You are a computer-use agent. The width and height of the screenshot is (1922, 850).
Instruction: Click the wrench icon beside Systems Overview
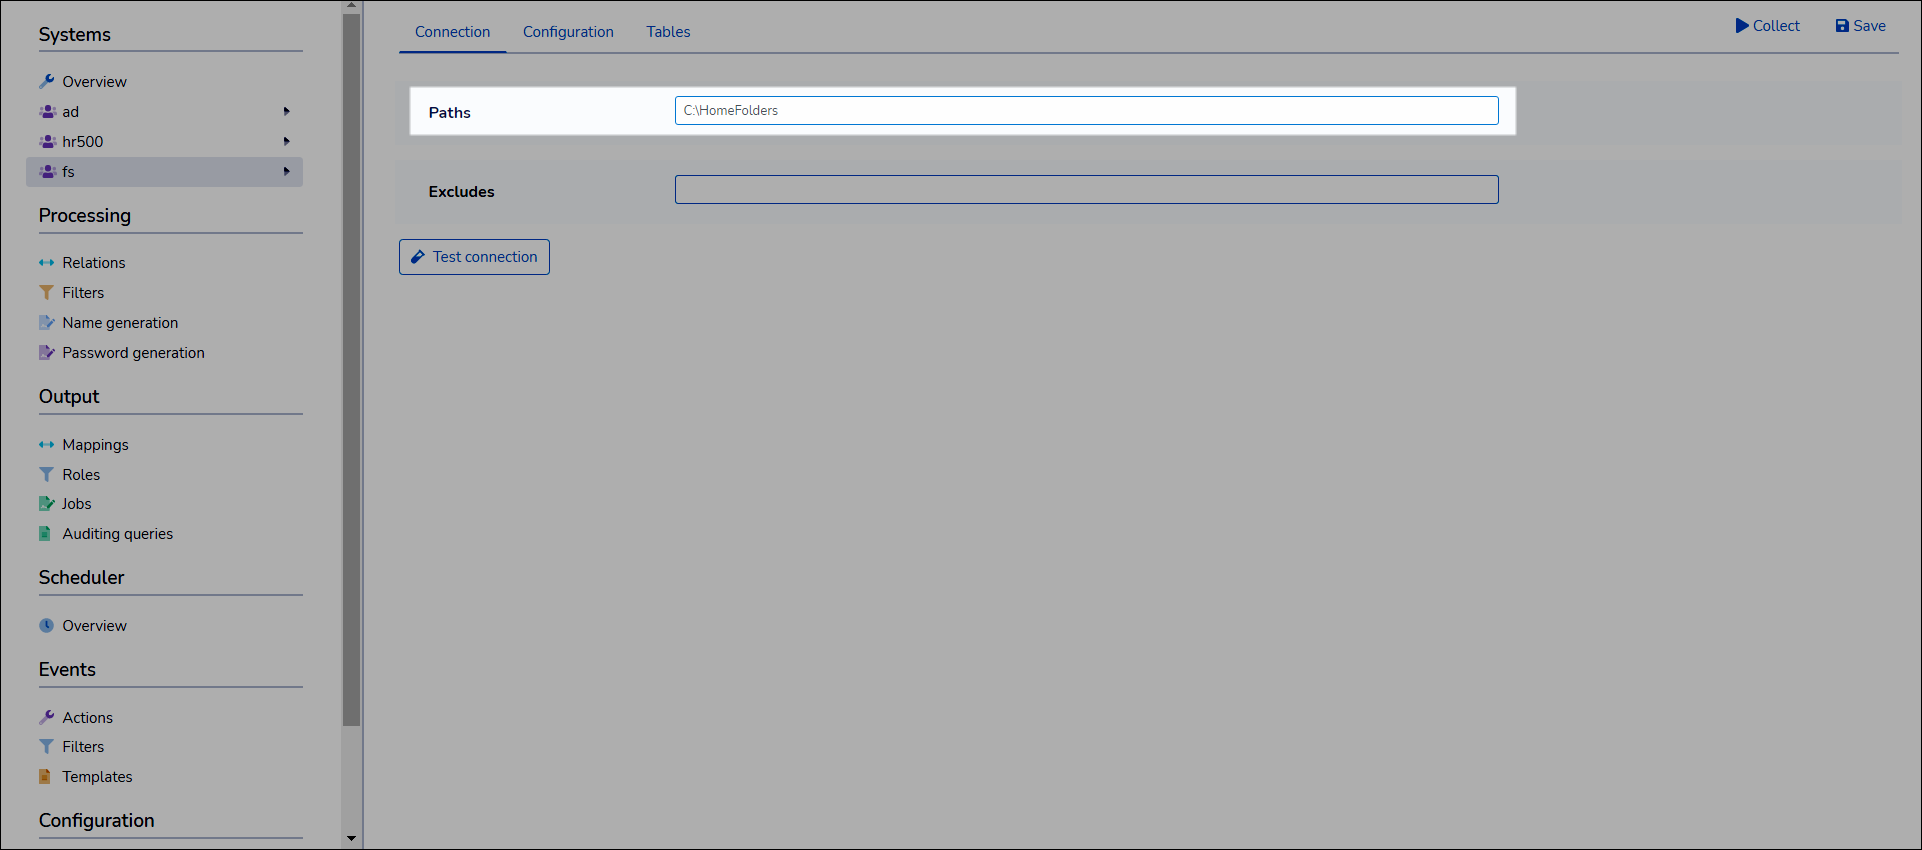tap(46, 81)
